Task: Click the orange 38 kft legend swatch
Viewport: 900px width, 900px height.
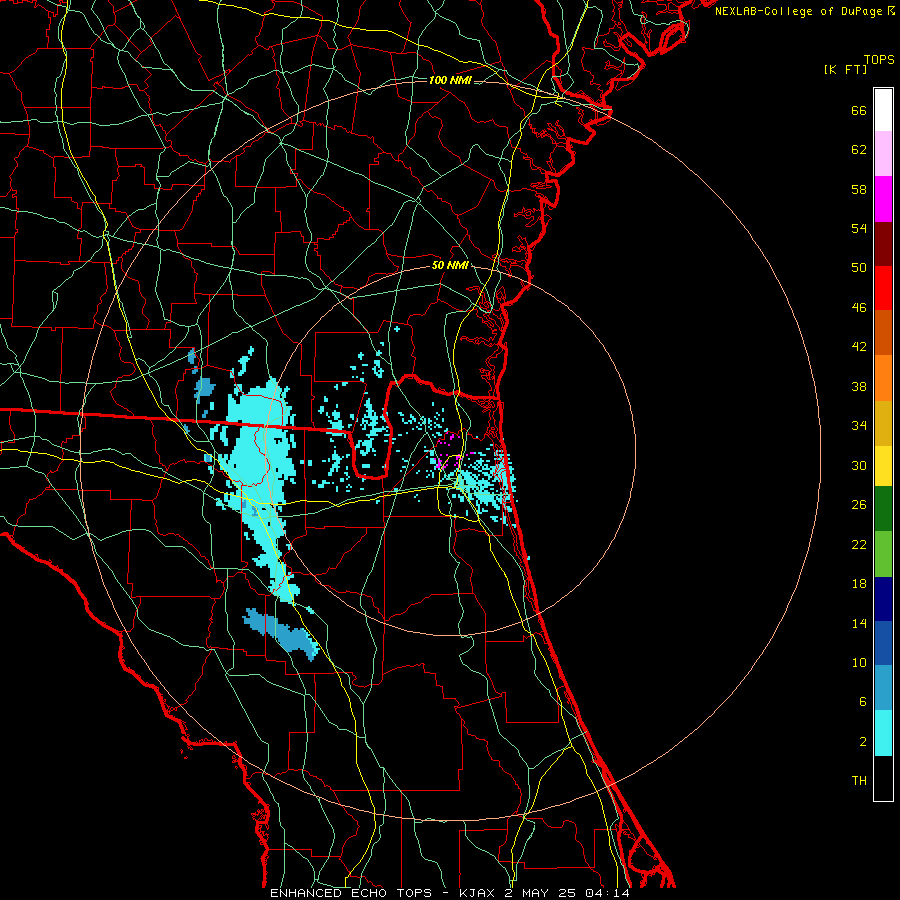Action: pos(883,378)
